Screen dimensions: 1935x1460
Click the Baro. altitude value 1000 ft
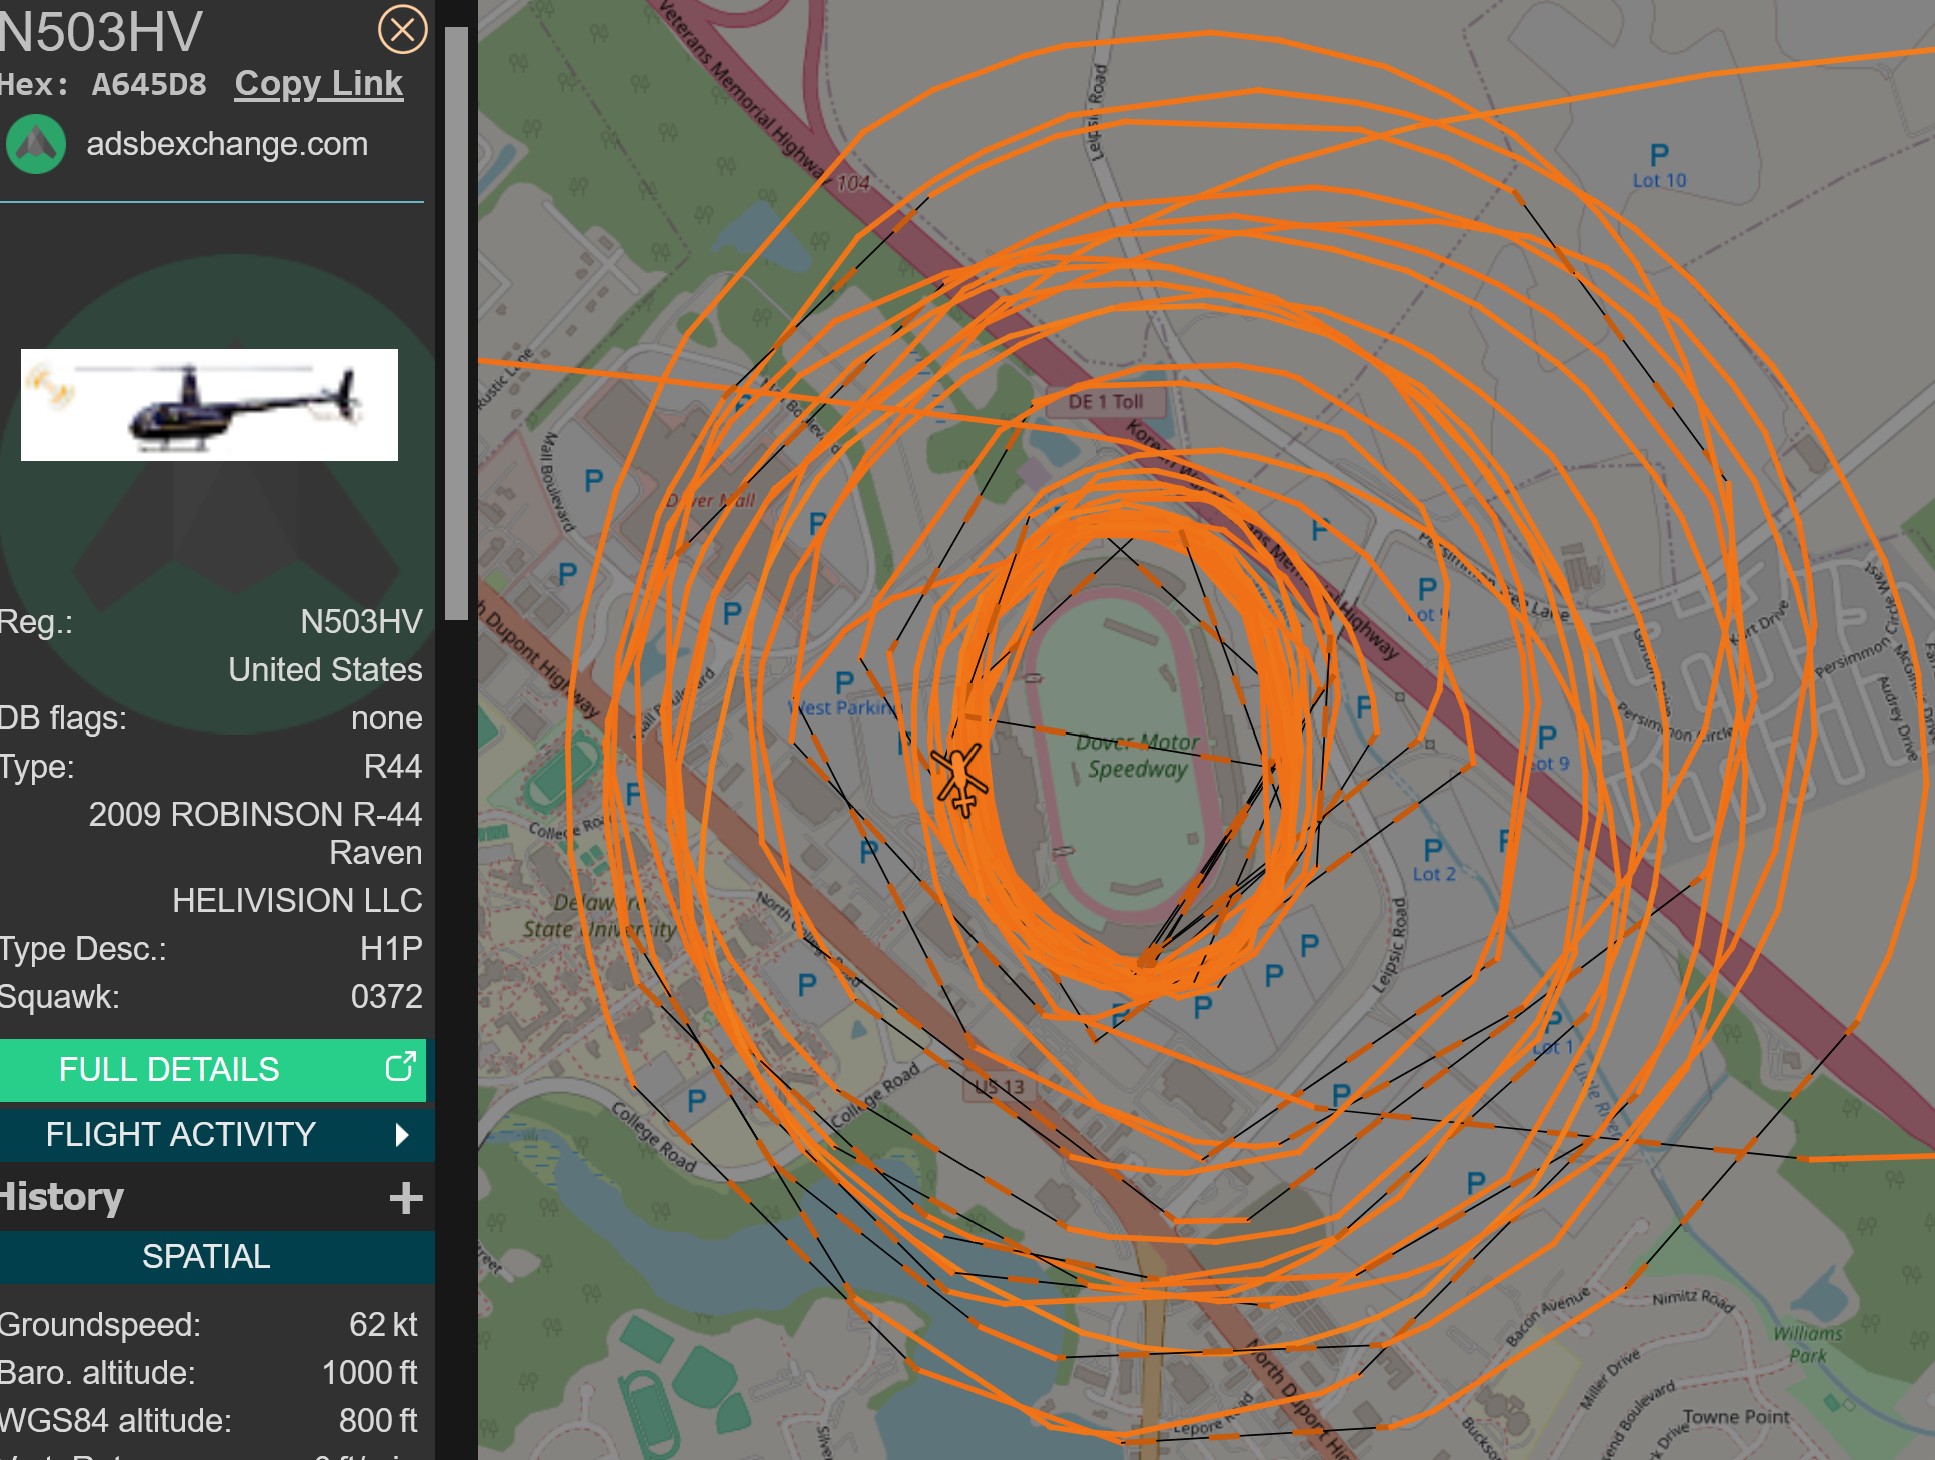[x=369, y=1373]
